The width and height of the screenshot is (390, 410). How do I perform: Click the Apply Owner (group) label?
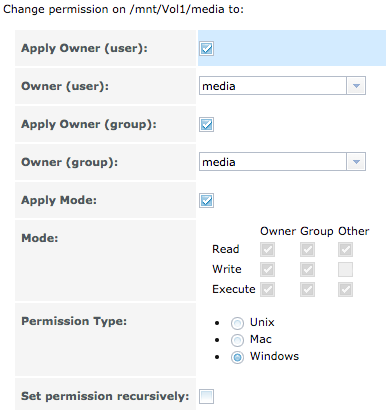click(89, 125)
